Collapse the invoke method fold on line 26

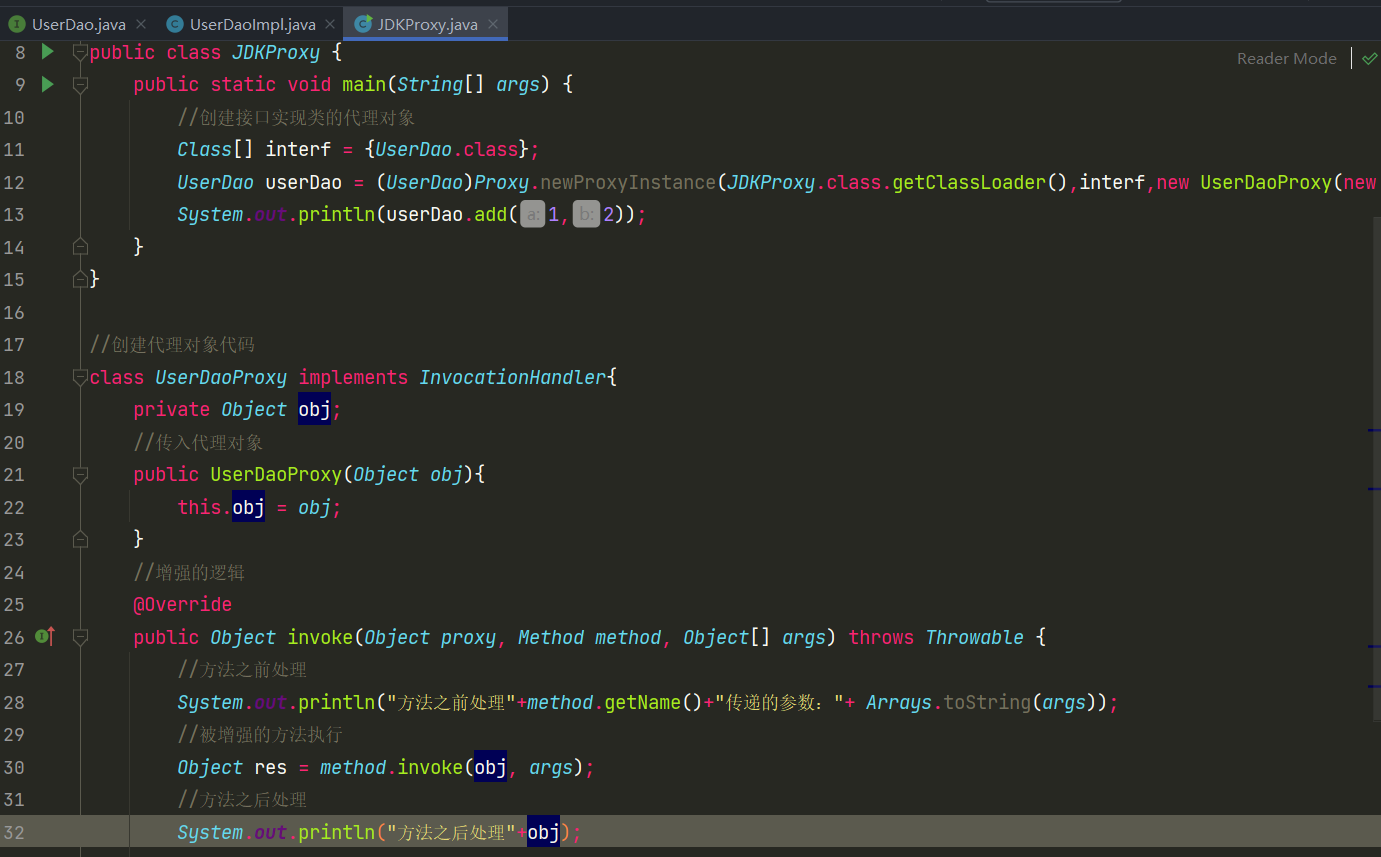point(81,637)
